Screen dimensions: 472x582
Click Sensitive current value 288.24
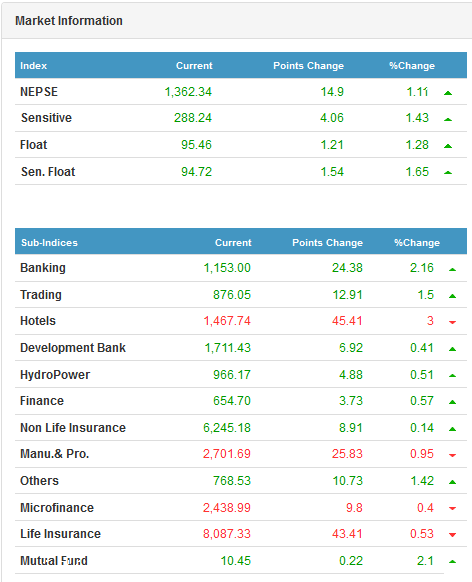pos(193,118)
